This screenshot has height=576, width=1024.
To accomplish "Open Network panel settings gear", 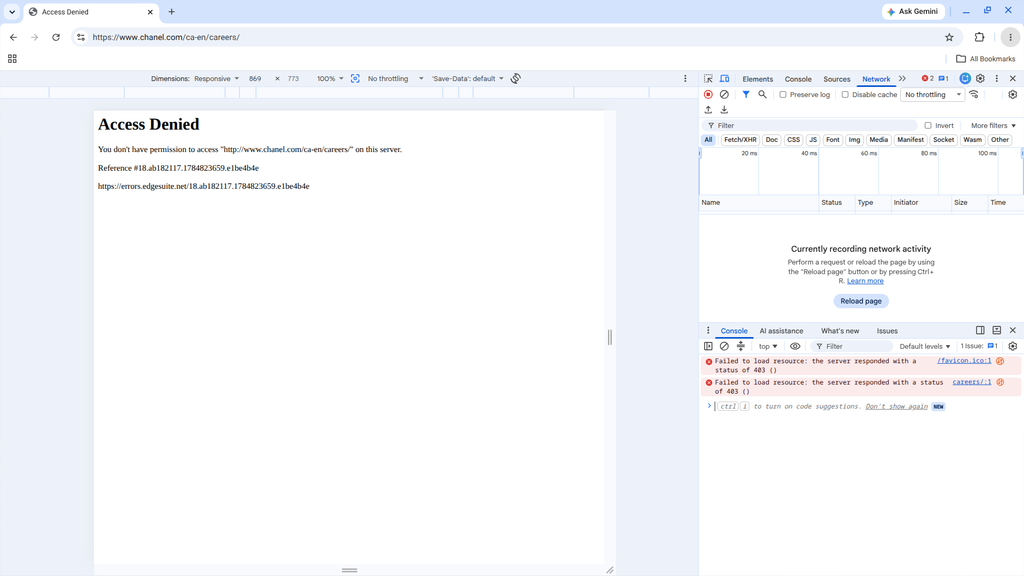I will [x=1012, y=95].
